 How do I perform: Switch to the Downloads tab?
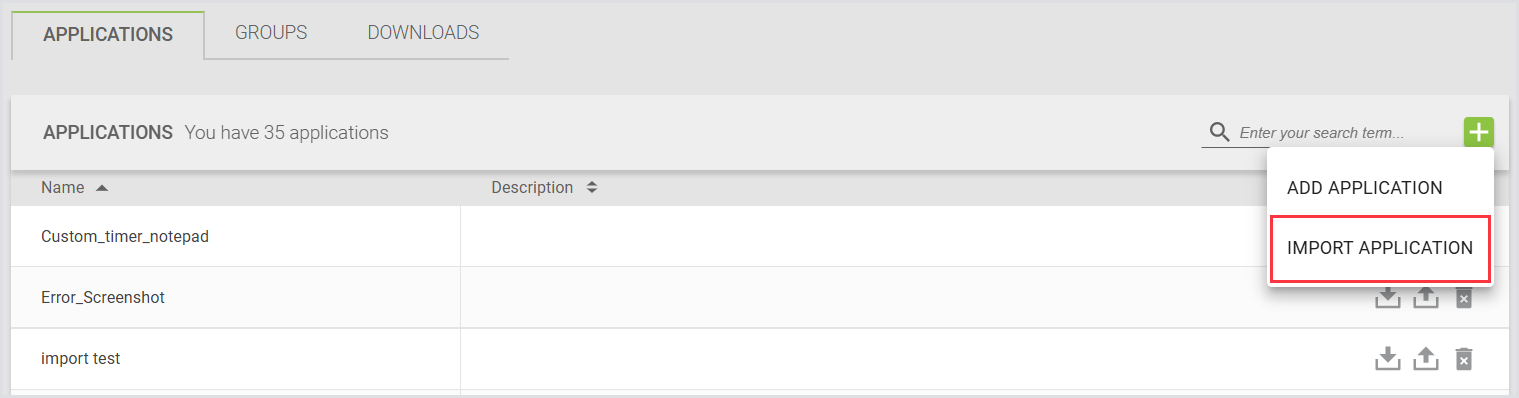click(x=423, y=33)
